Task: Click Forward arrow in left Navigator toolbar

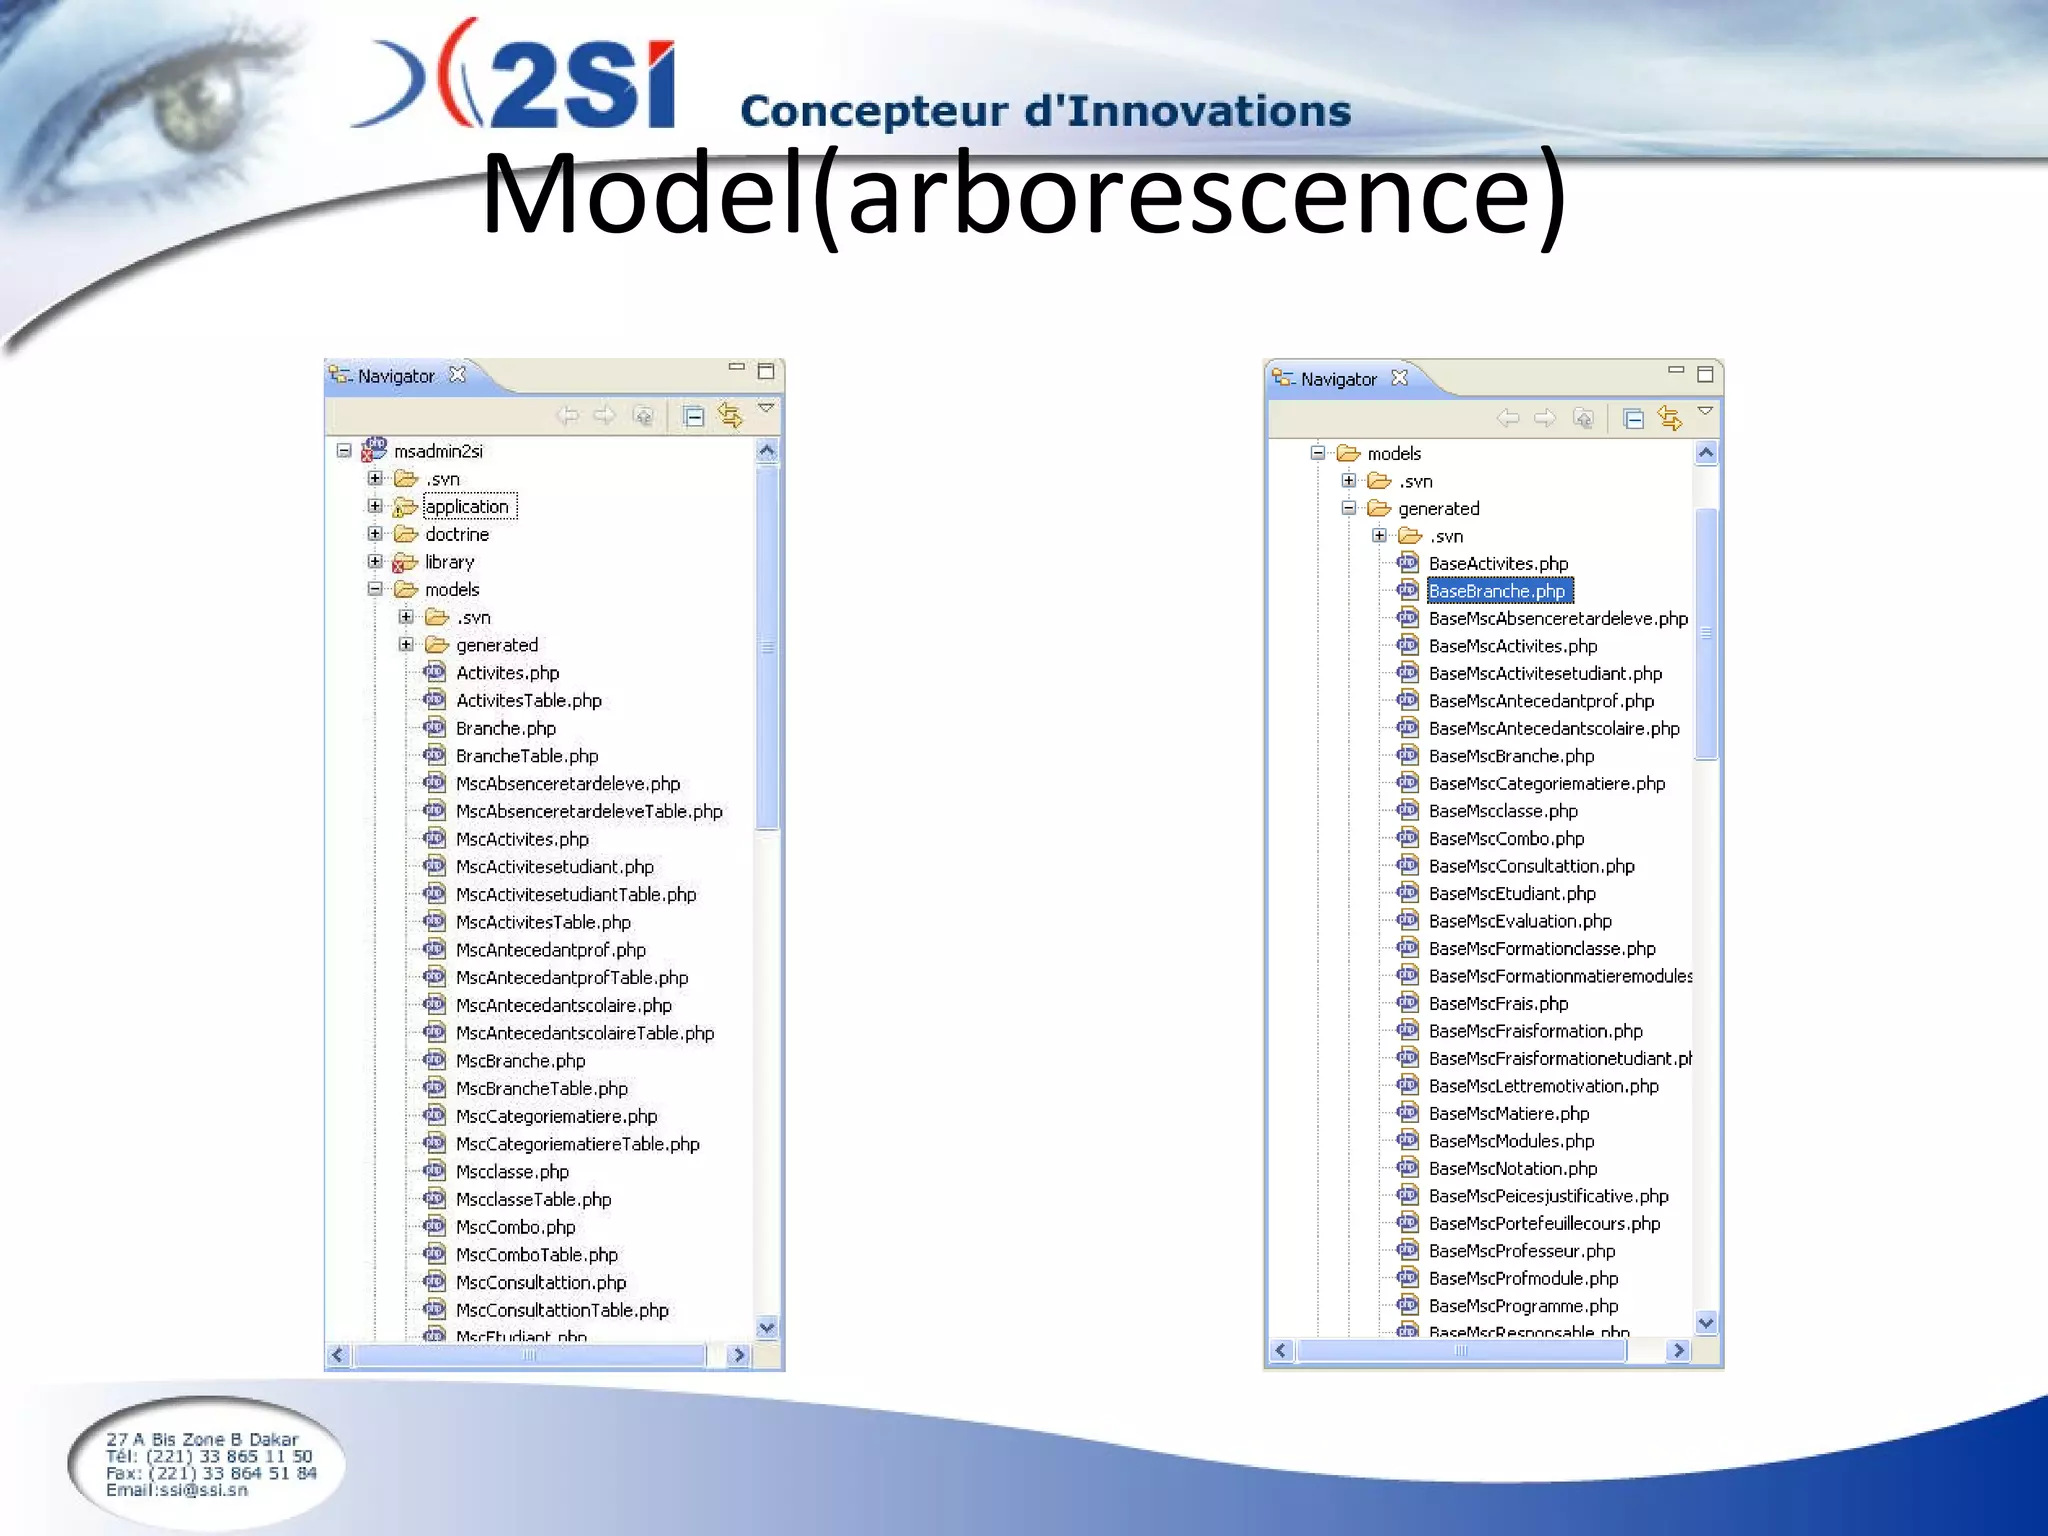Action: click(x=604, y=415)
